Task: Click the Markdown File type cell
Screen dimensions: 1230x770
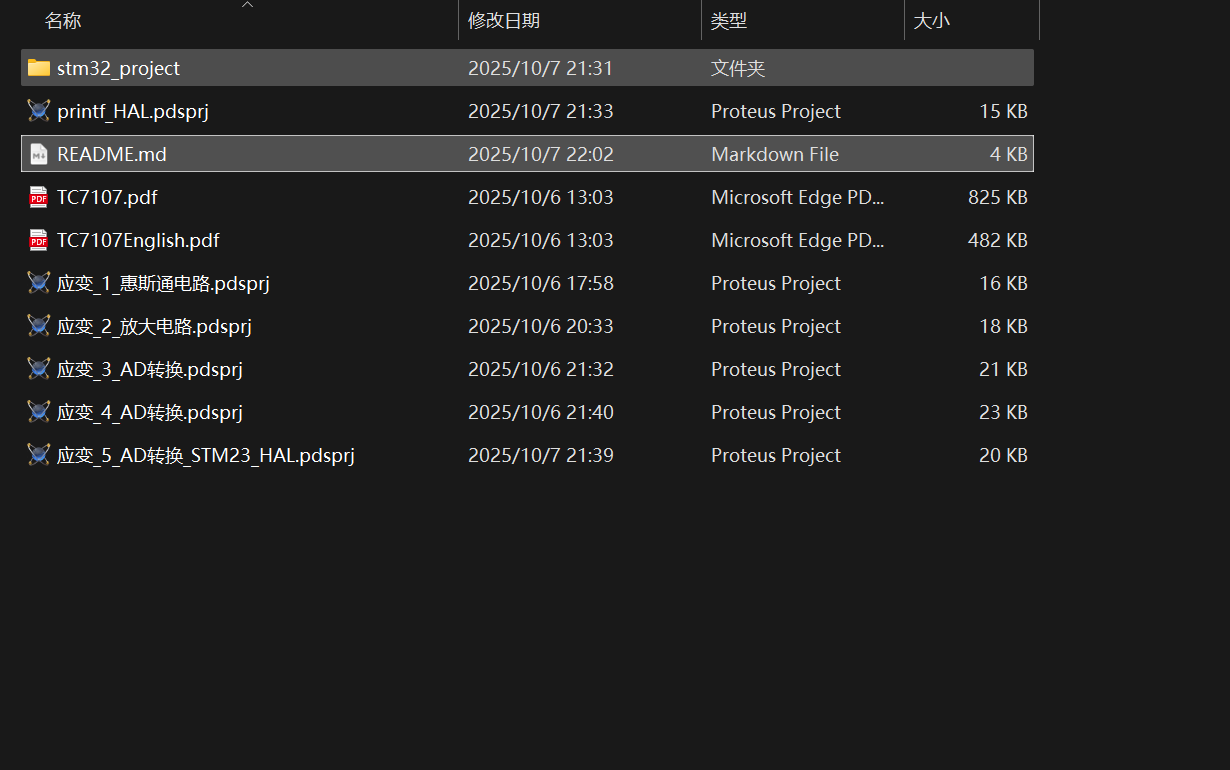Action: [x=775, y=154]
